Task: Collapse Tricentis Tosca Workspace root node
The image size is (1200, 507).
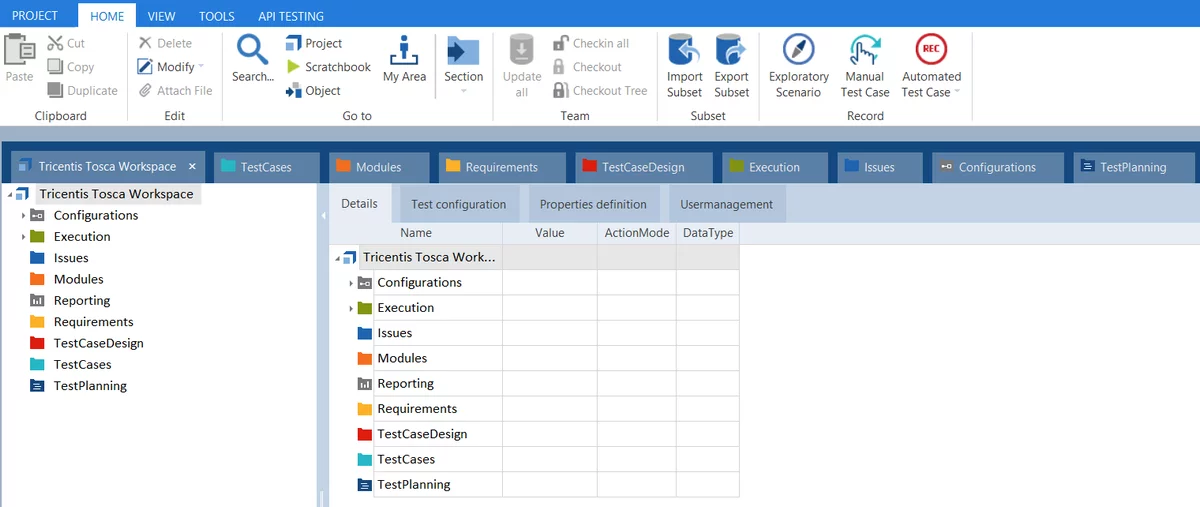Action: click(x=8, y=194)
